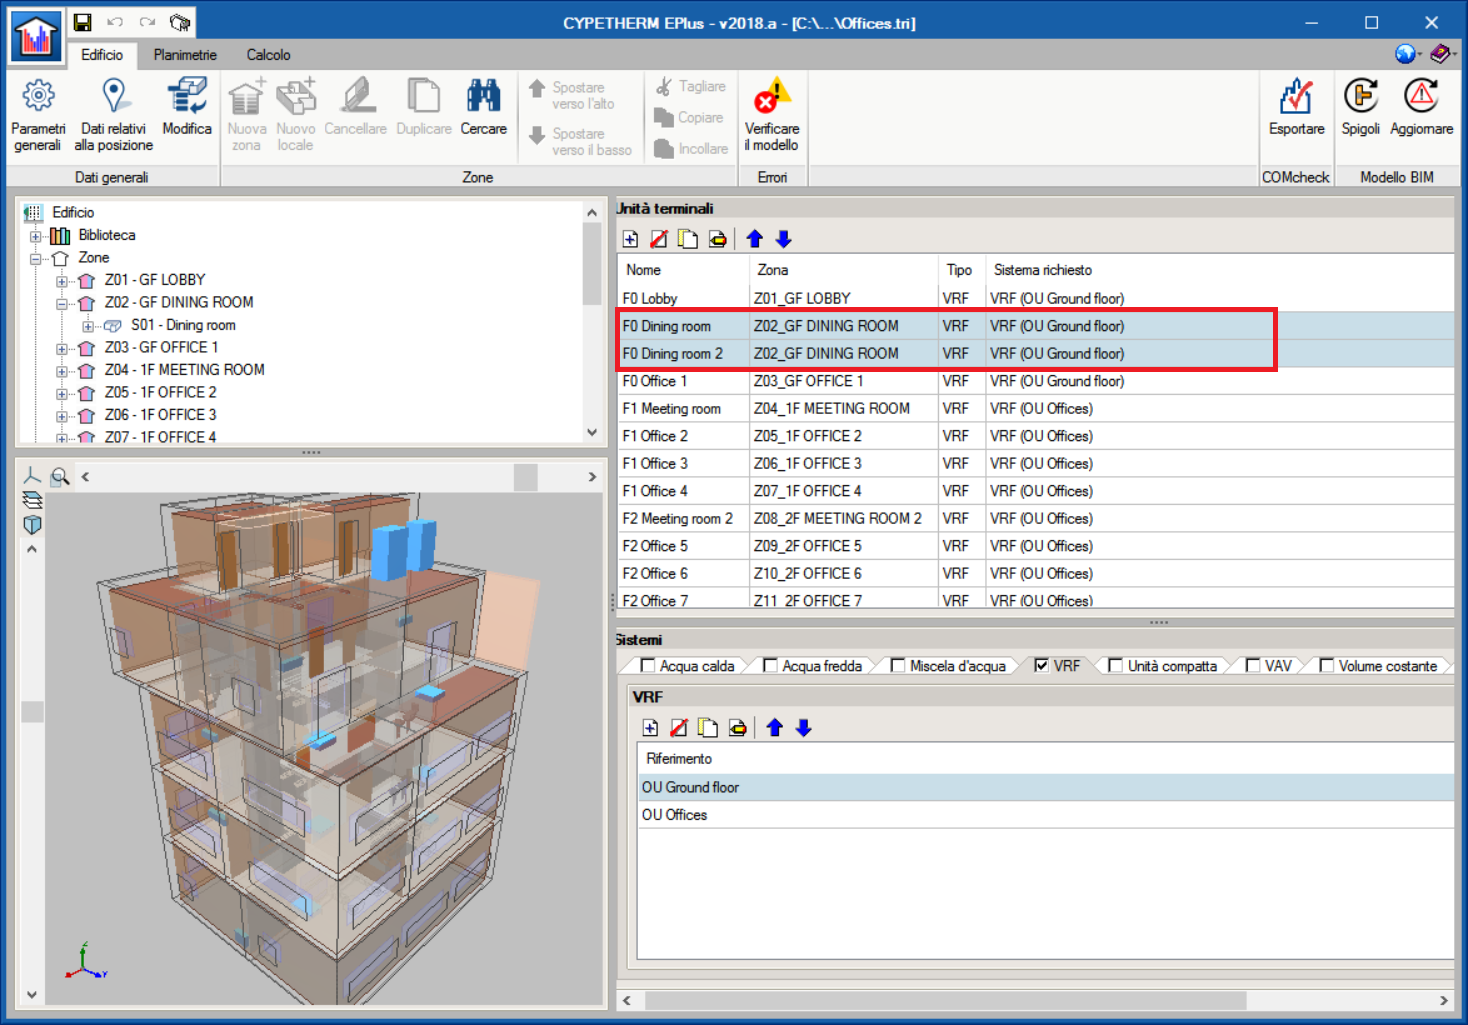This screenshot has width=1468, height=1025.
Task: Switch to the Calcolo tab
Action: click(x=269, y=55)
